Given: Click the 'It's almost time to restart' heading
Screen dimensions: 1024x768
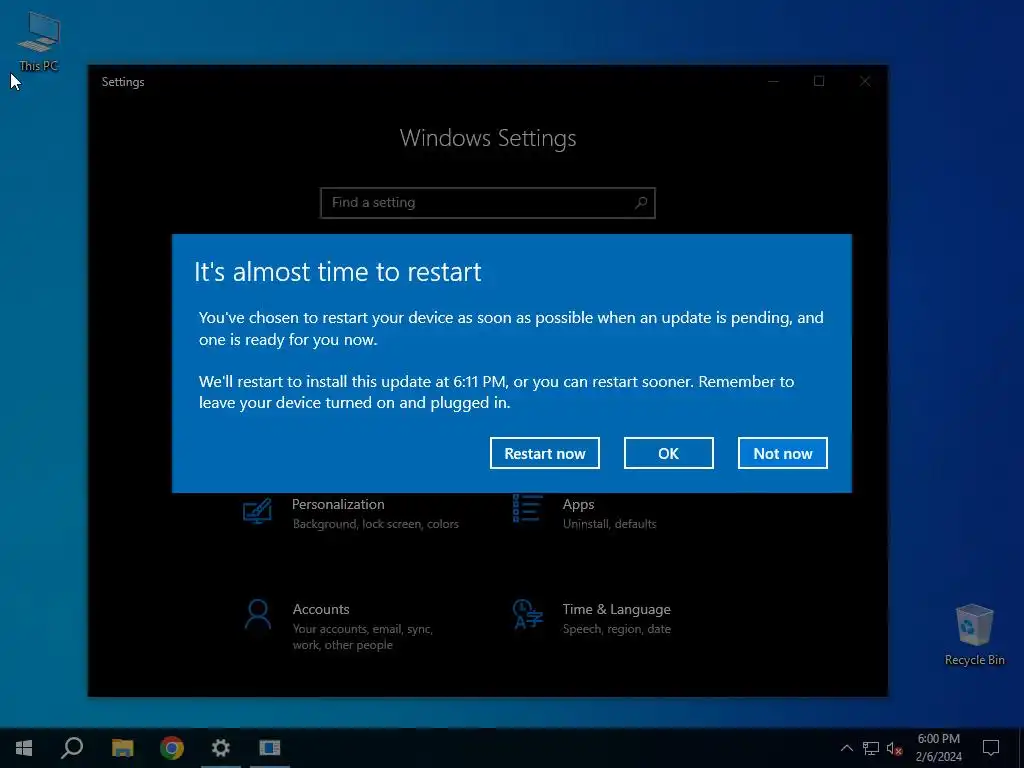Looking at the screenshot, I should click(338, 272).
